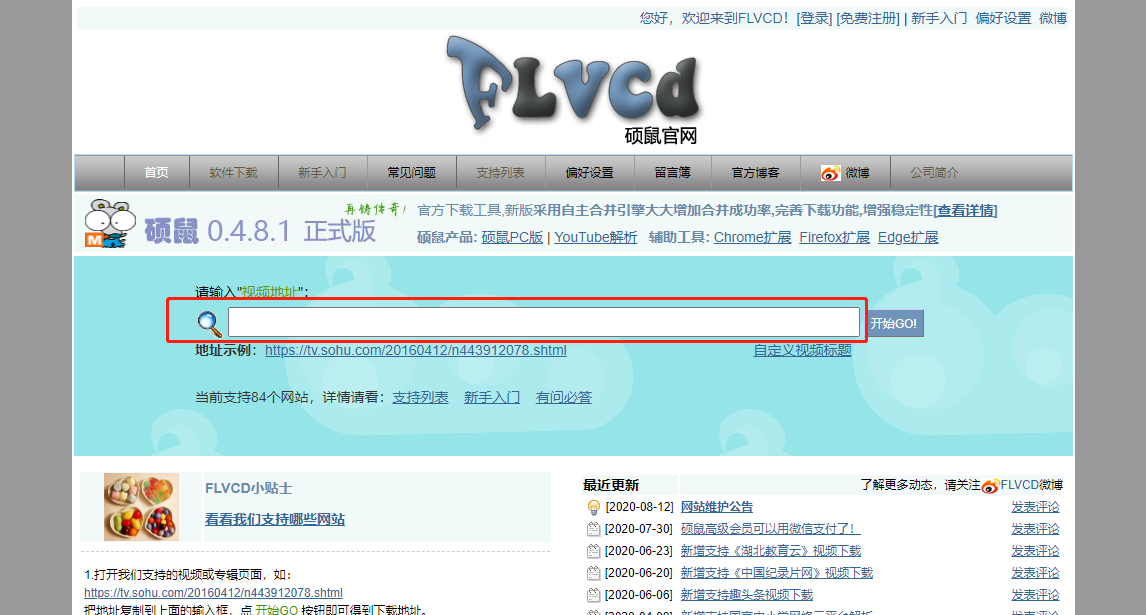Click the video URL input field
Image resolution: width=1146 pixels, height=615 pixels.
[544, 322]
